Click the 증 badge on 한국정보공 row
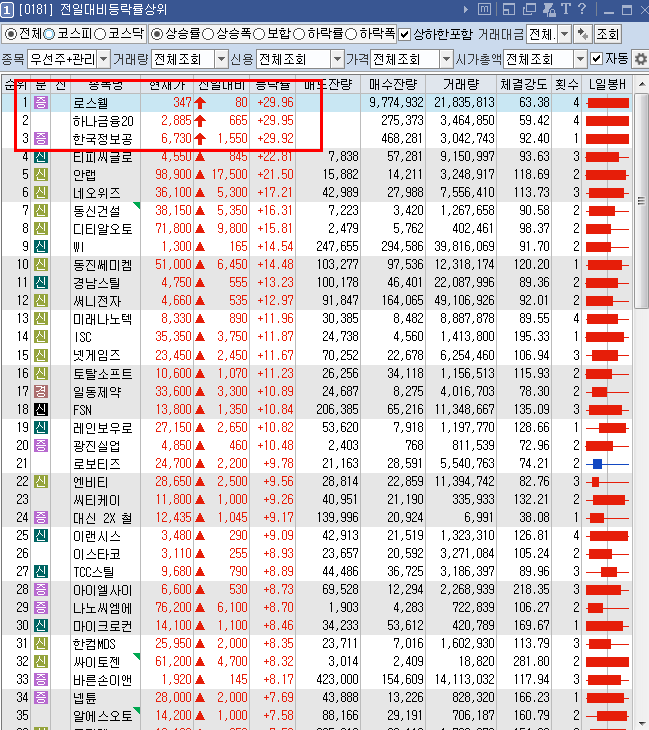649x730 pixels. (x=41, y=138)
